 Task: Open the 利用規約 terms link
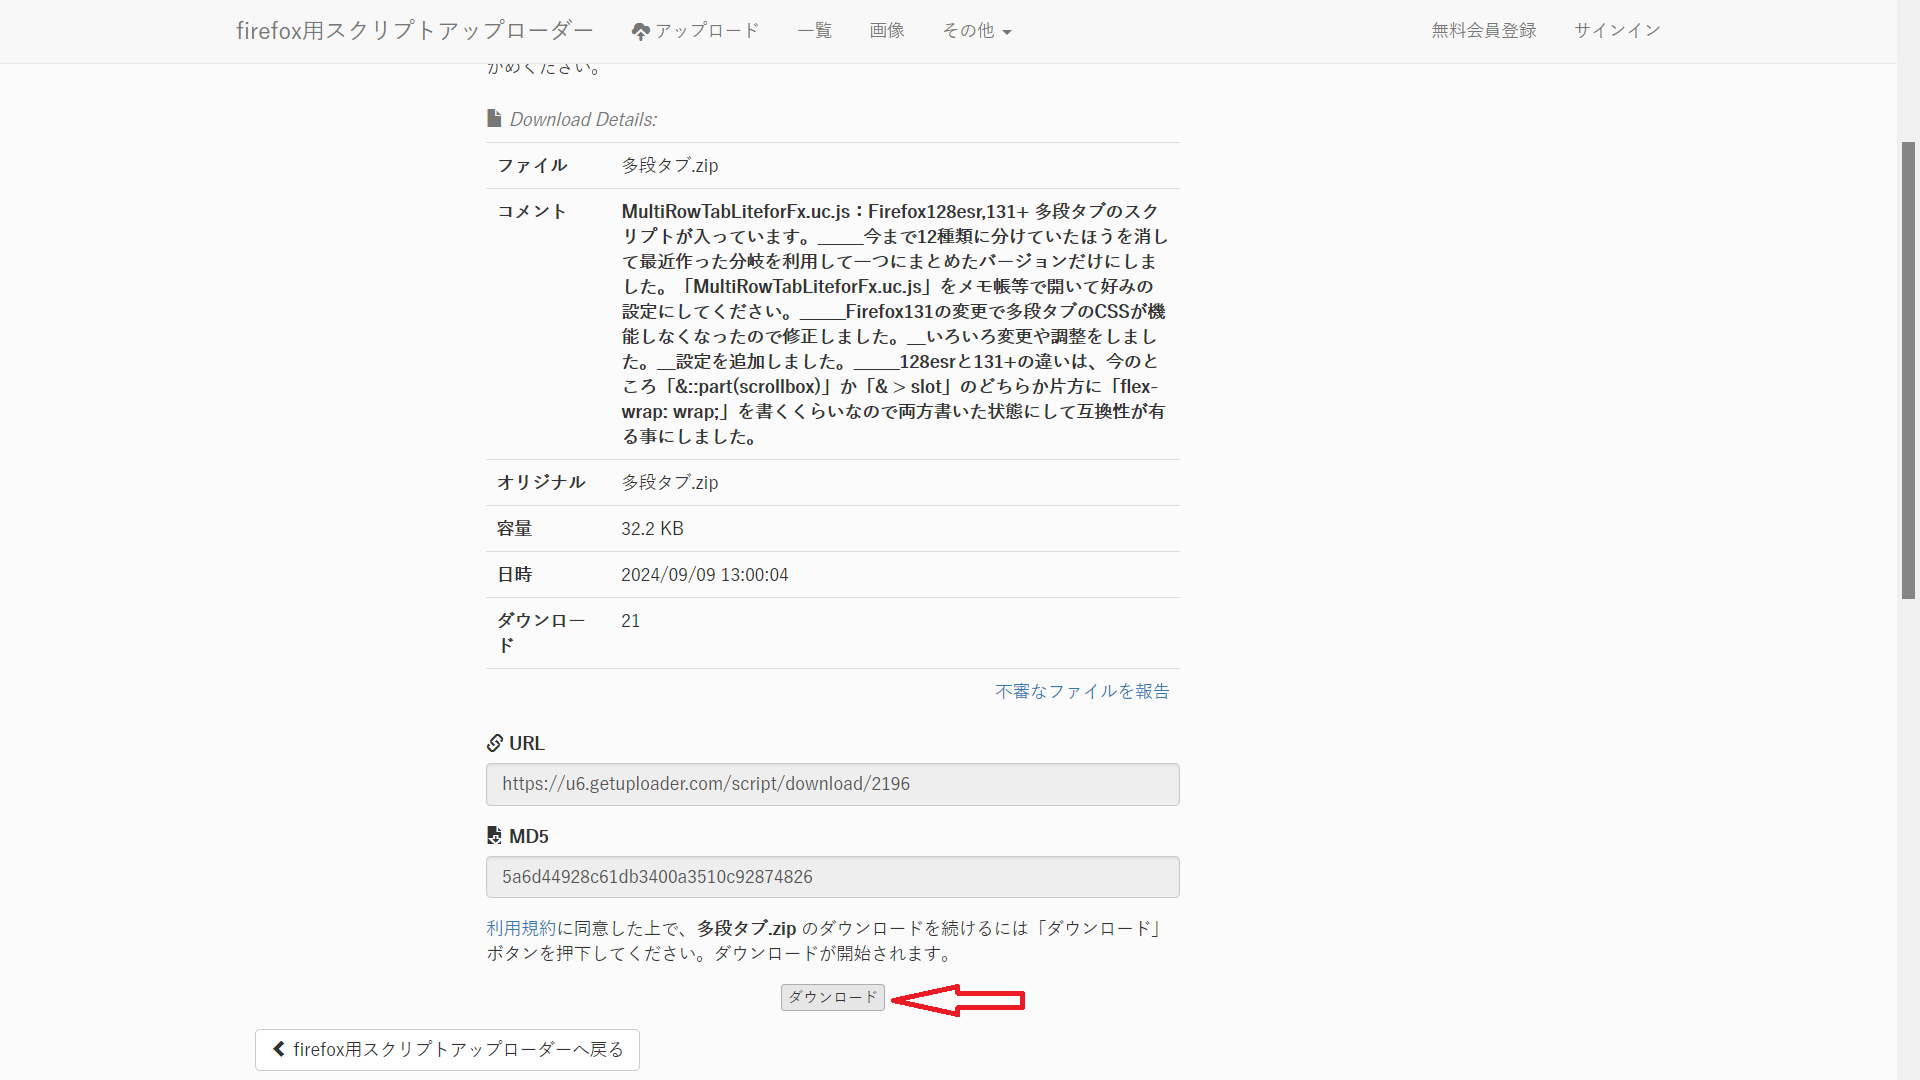pyautogui.click(x=521, y=928)
